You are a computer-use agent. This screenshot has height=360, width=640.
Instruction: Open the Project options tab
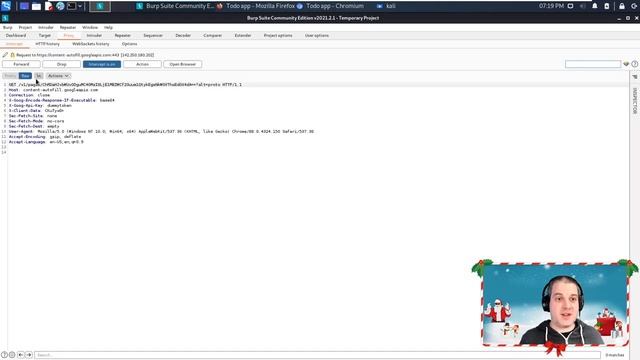(x=278, y=36)
